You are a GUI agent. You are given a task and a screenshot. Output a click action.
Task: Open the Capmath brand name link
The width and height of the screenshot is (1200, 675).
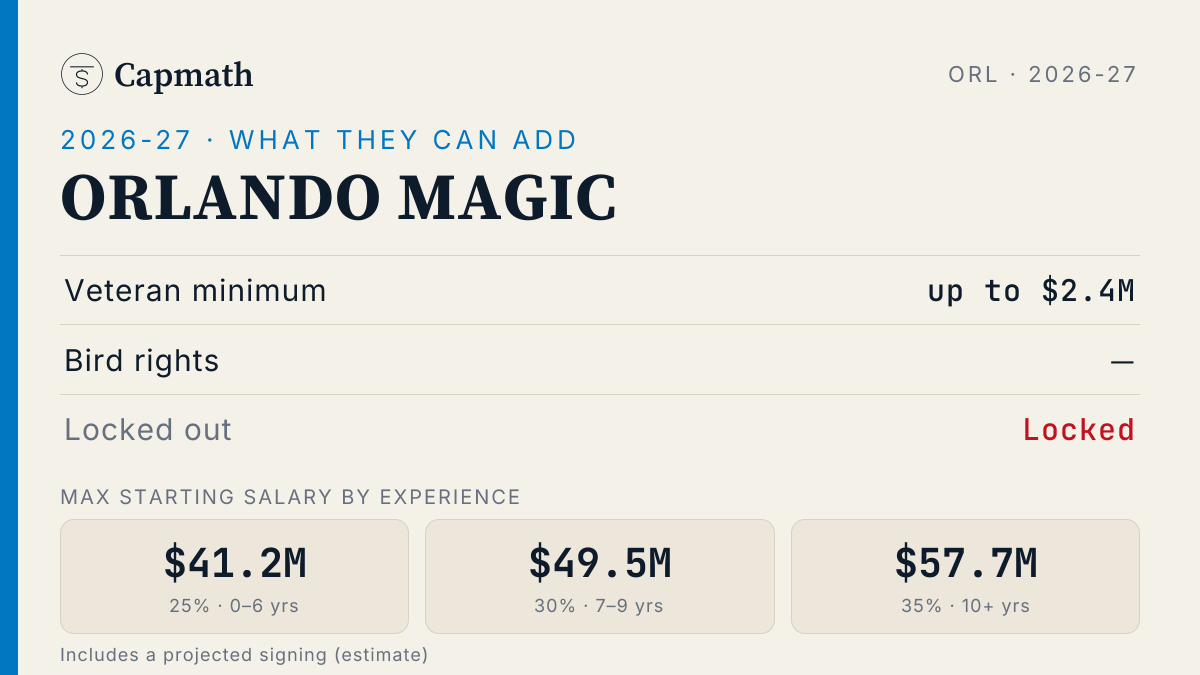pyautogui.click(x=184, y=75)
